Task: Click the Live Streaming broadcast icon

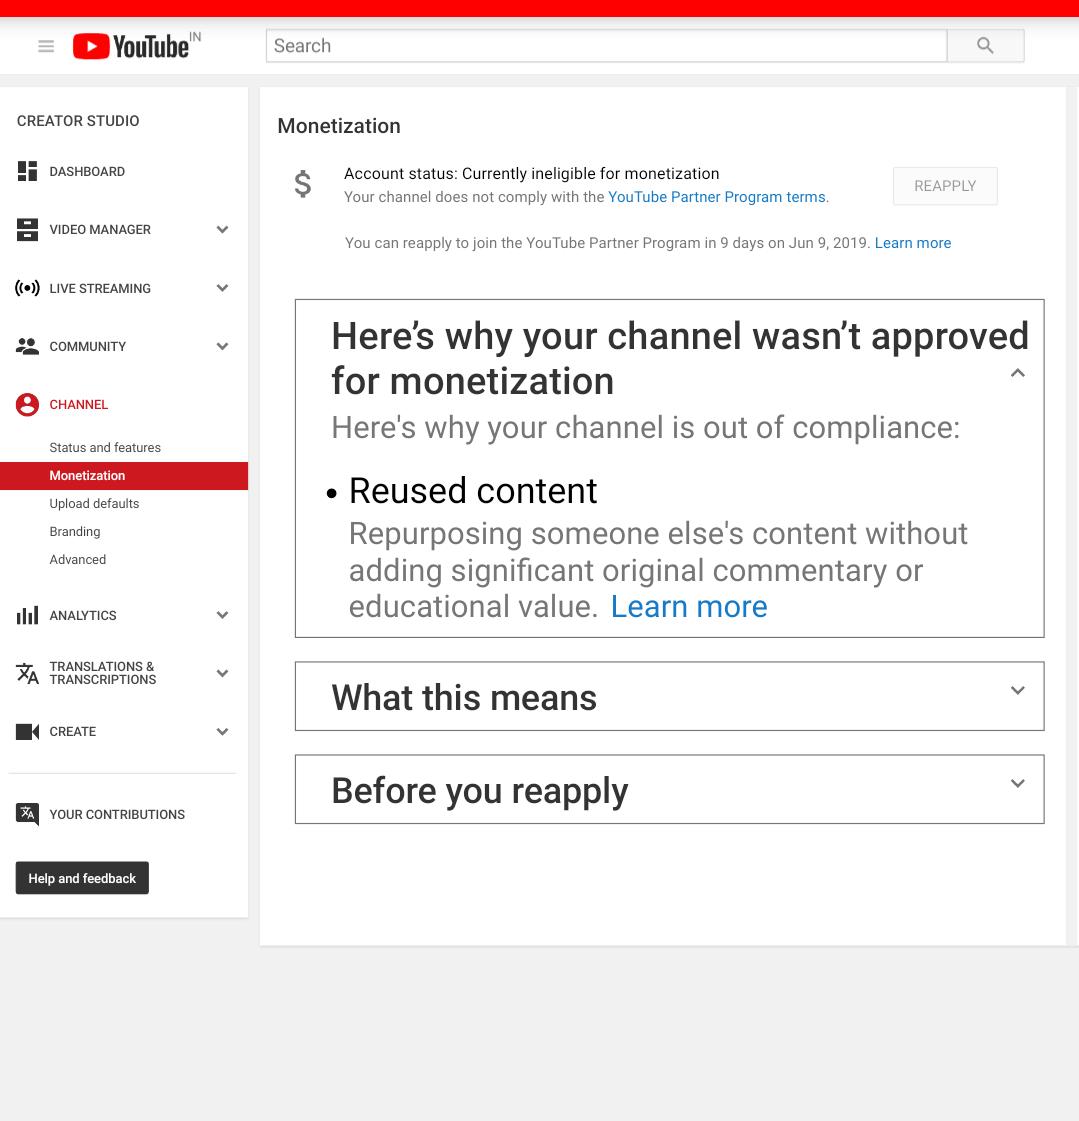Action: pos(27,288)
